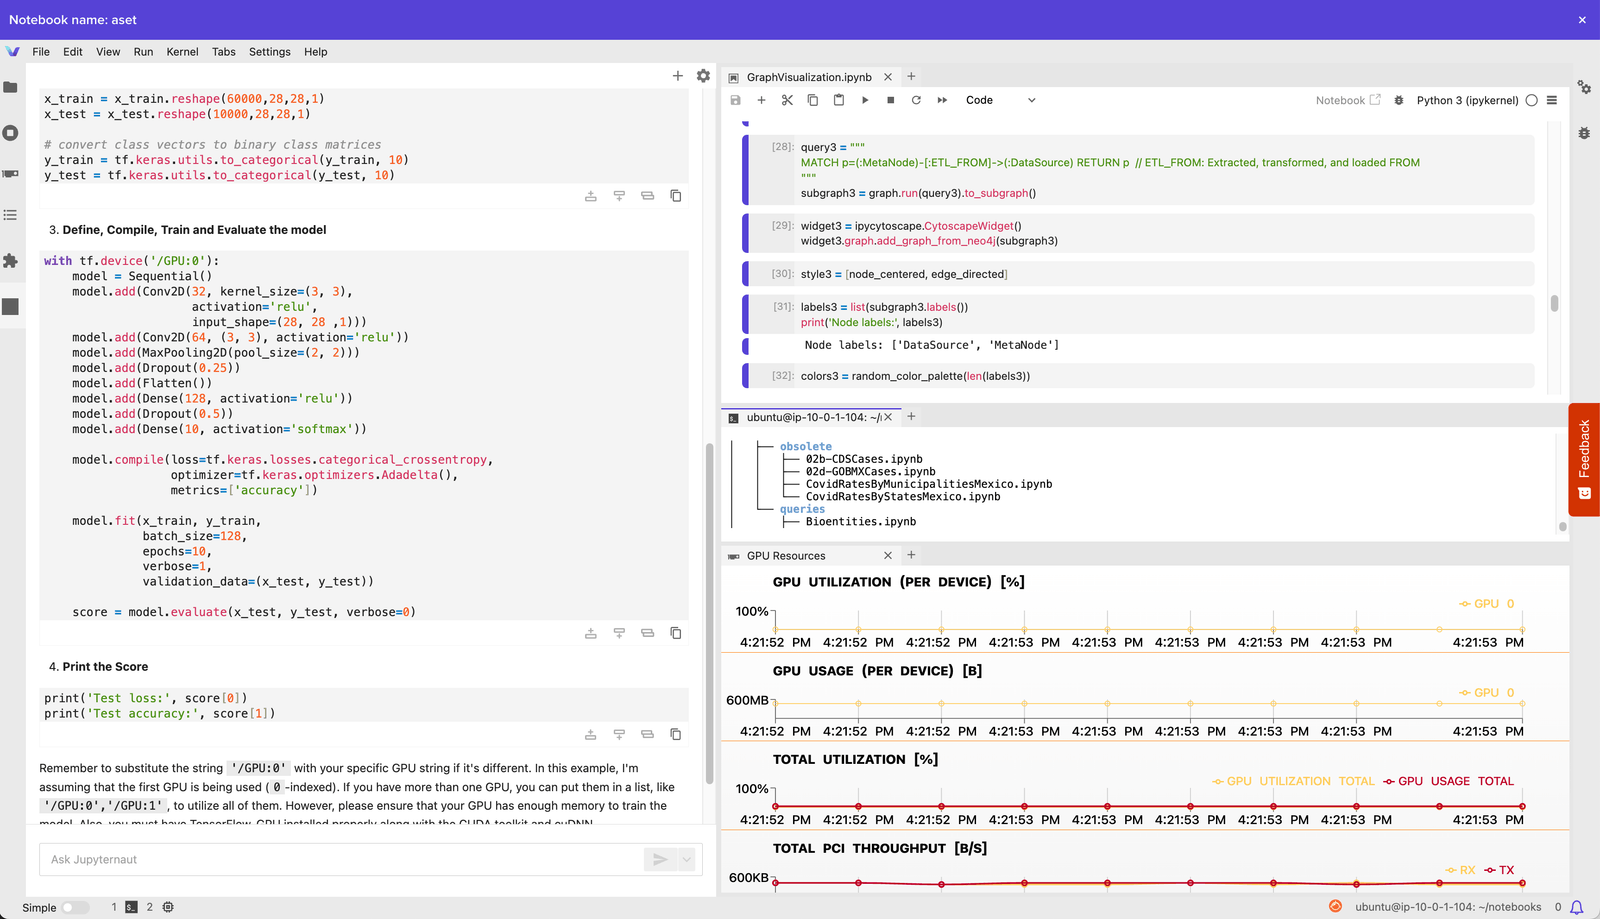Click the red Feedback button
The height and width of the screenshot is (919, 1600).
pyautogui.click(x=1584, y=459)
